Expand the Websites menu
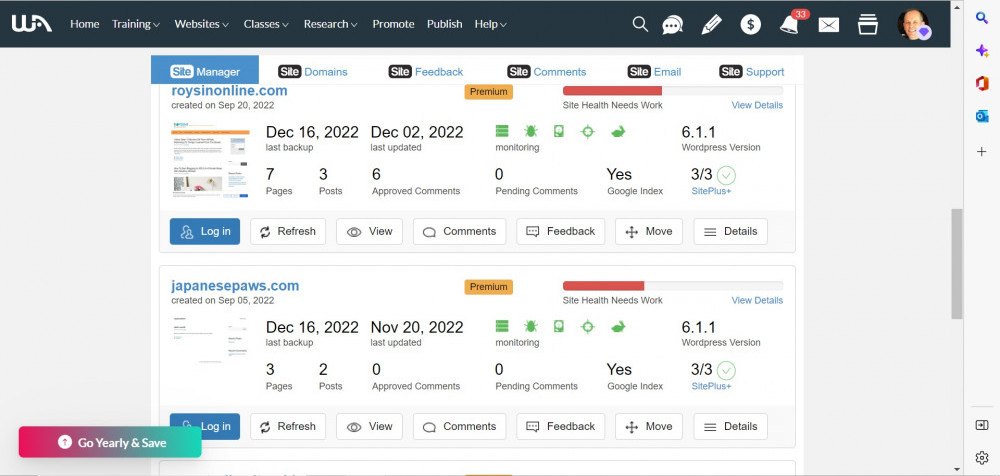 tap(202, 24)
